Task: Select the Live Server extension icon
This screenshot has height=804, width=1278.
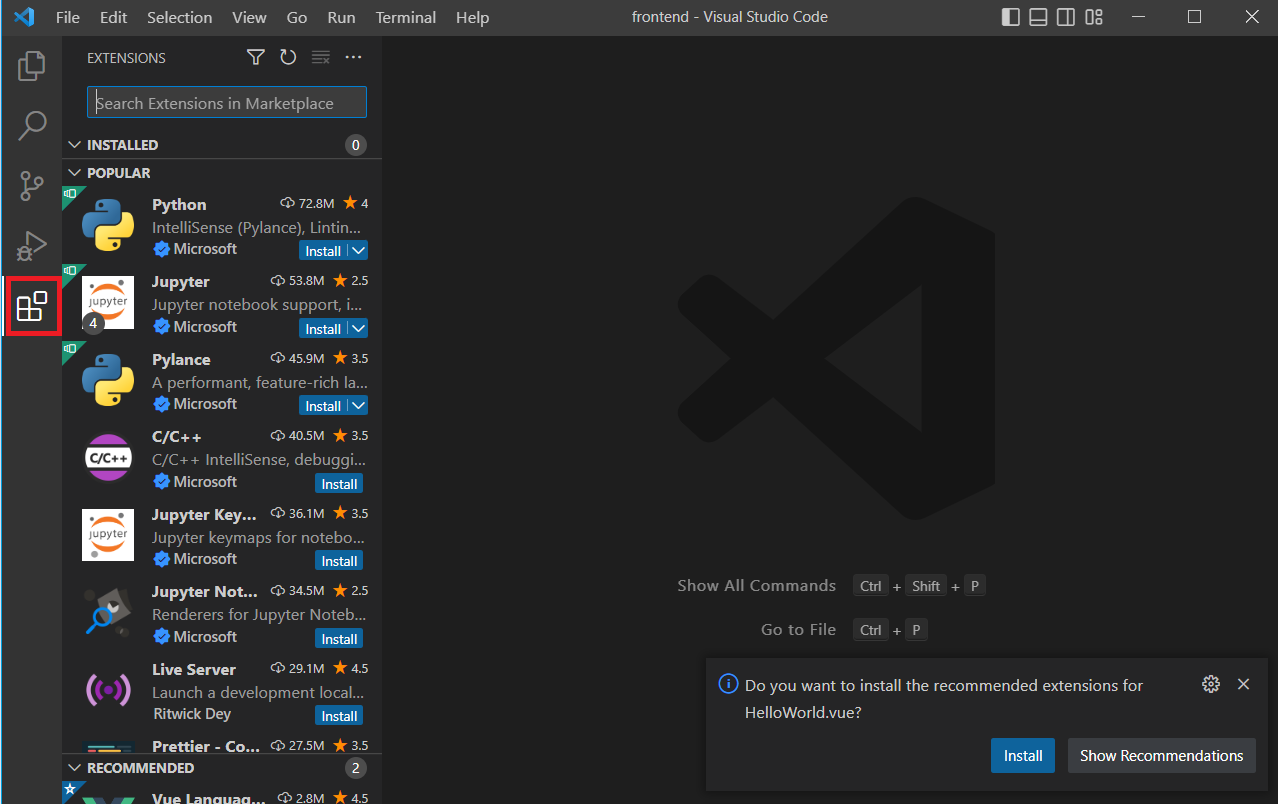Action: point(108,690)
